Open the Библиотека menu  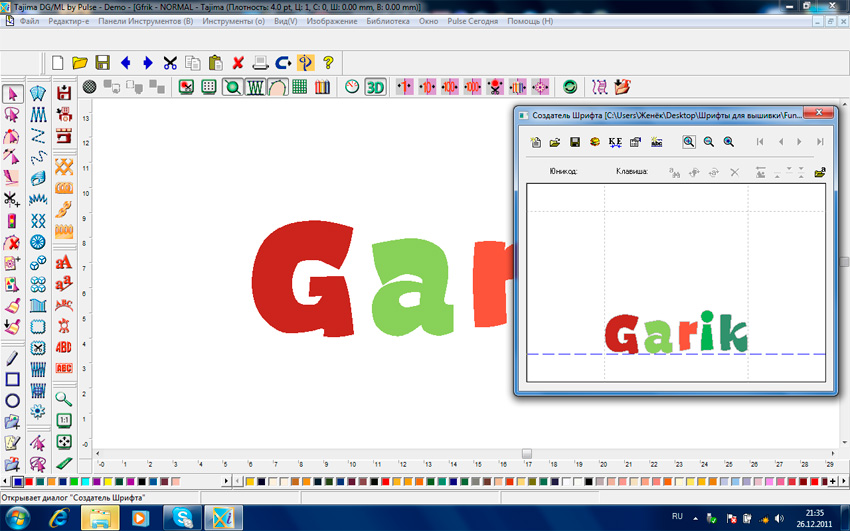pos(388,21)
